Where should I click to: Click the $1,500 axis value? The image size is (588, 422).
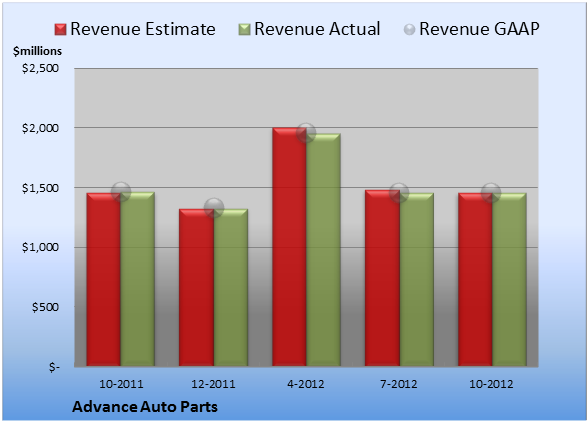40,188
